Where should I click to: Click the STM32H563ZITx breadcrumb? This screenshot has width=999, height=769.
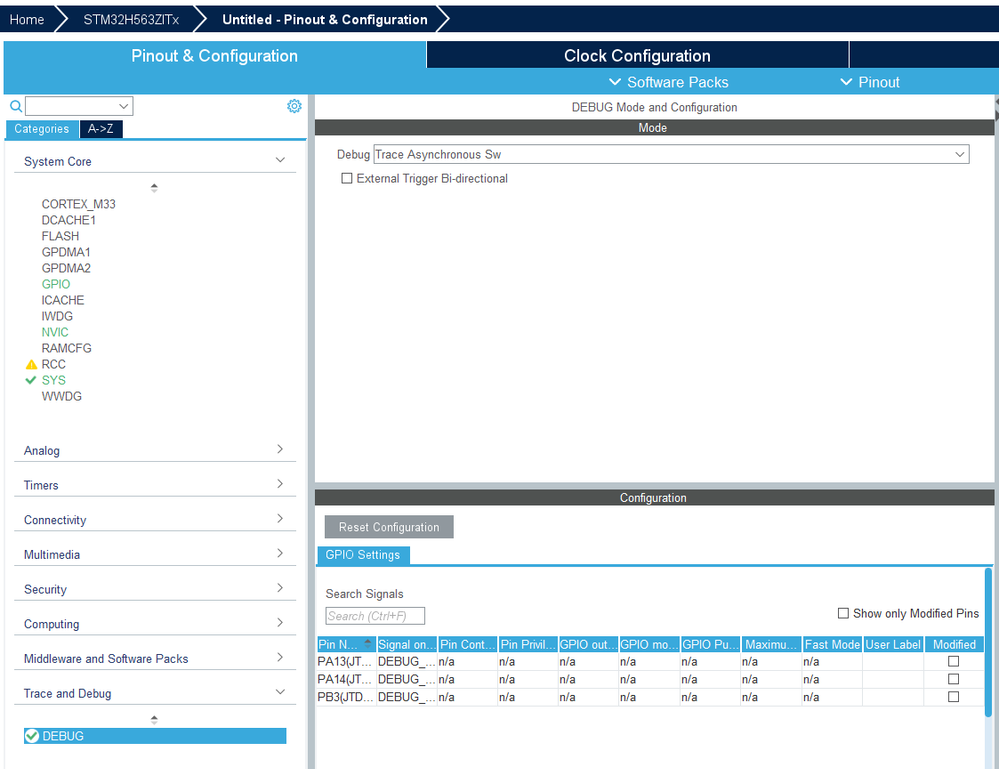point(131,20)
